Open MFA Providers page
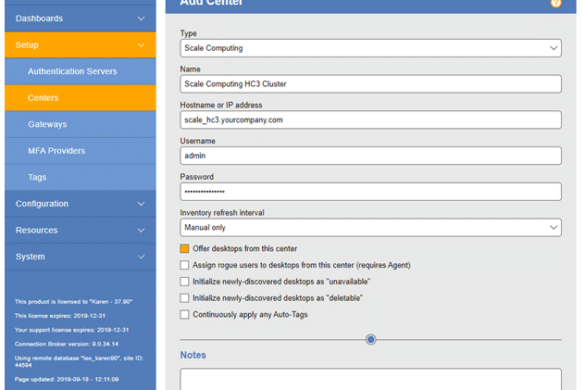Image resolution: width=585 pixels, height=390 pixels. click(x=80, y=151)
